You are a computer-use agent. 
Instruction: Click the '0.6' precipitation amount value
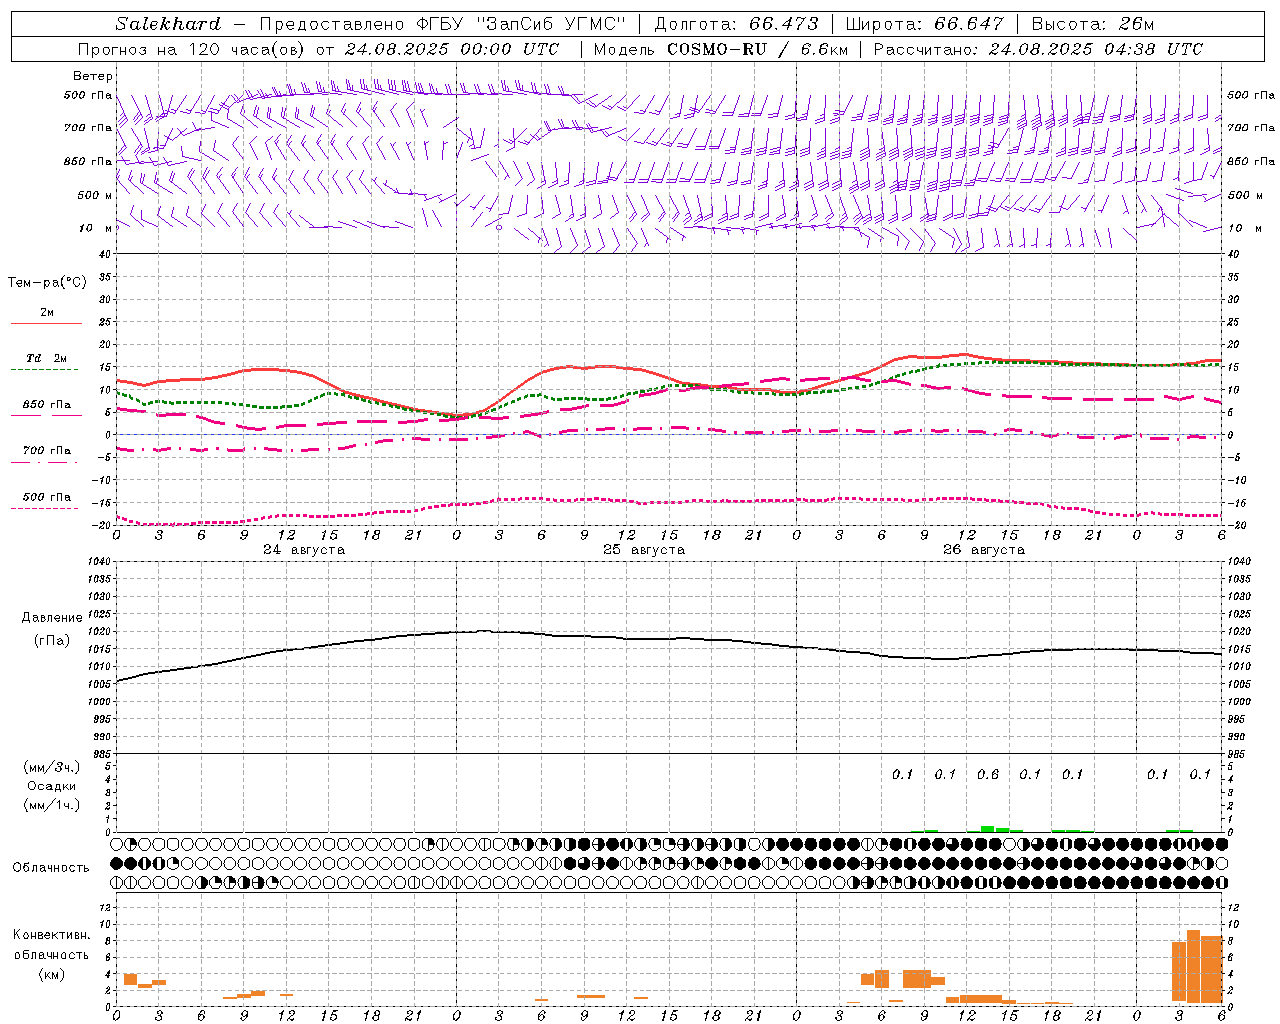pyautogui.click(x=988, y=774)
